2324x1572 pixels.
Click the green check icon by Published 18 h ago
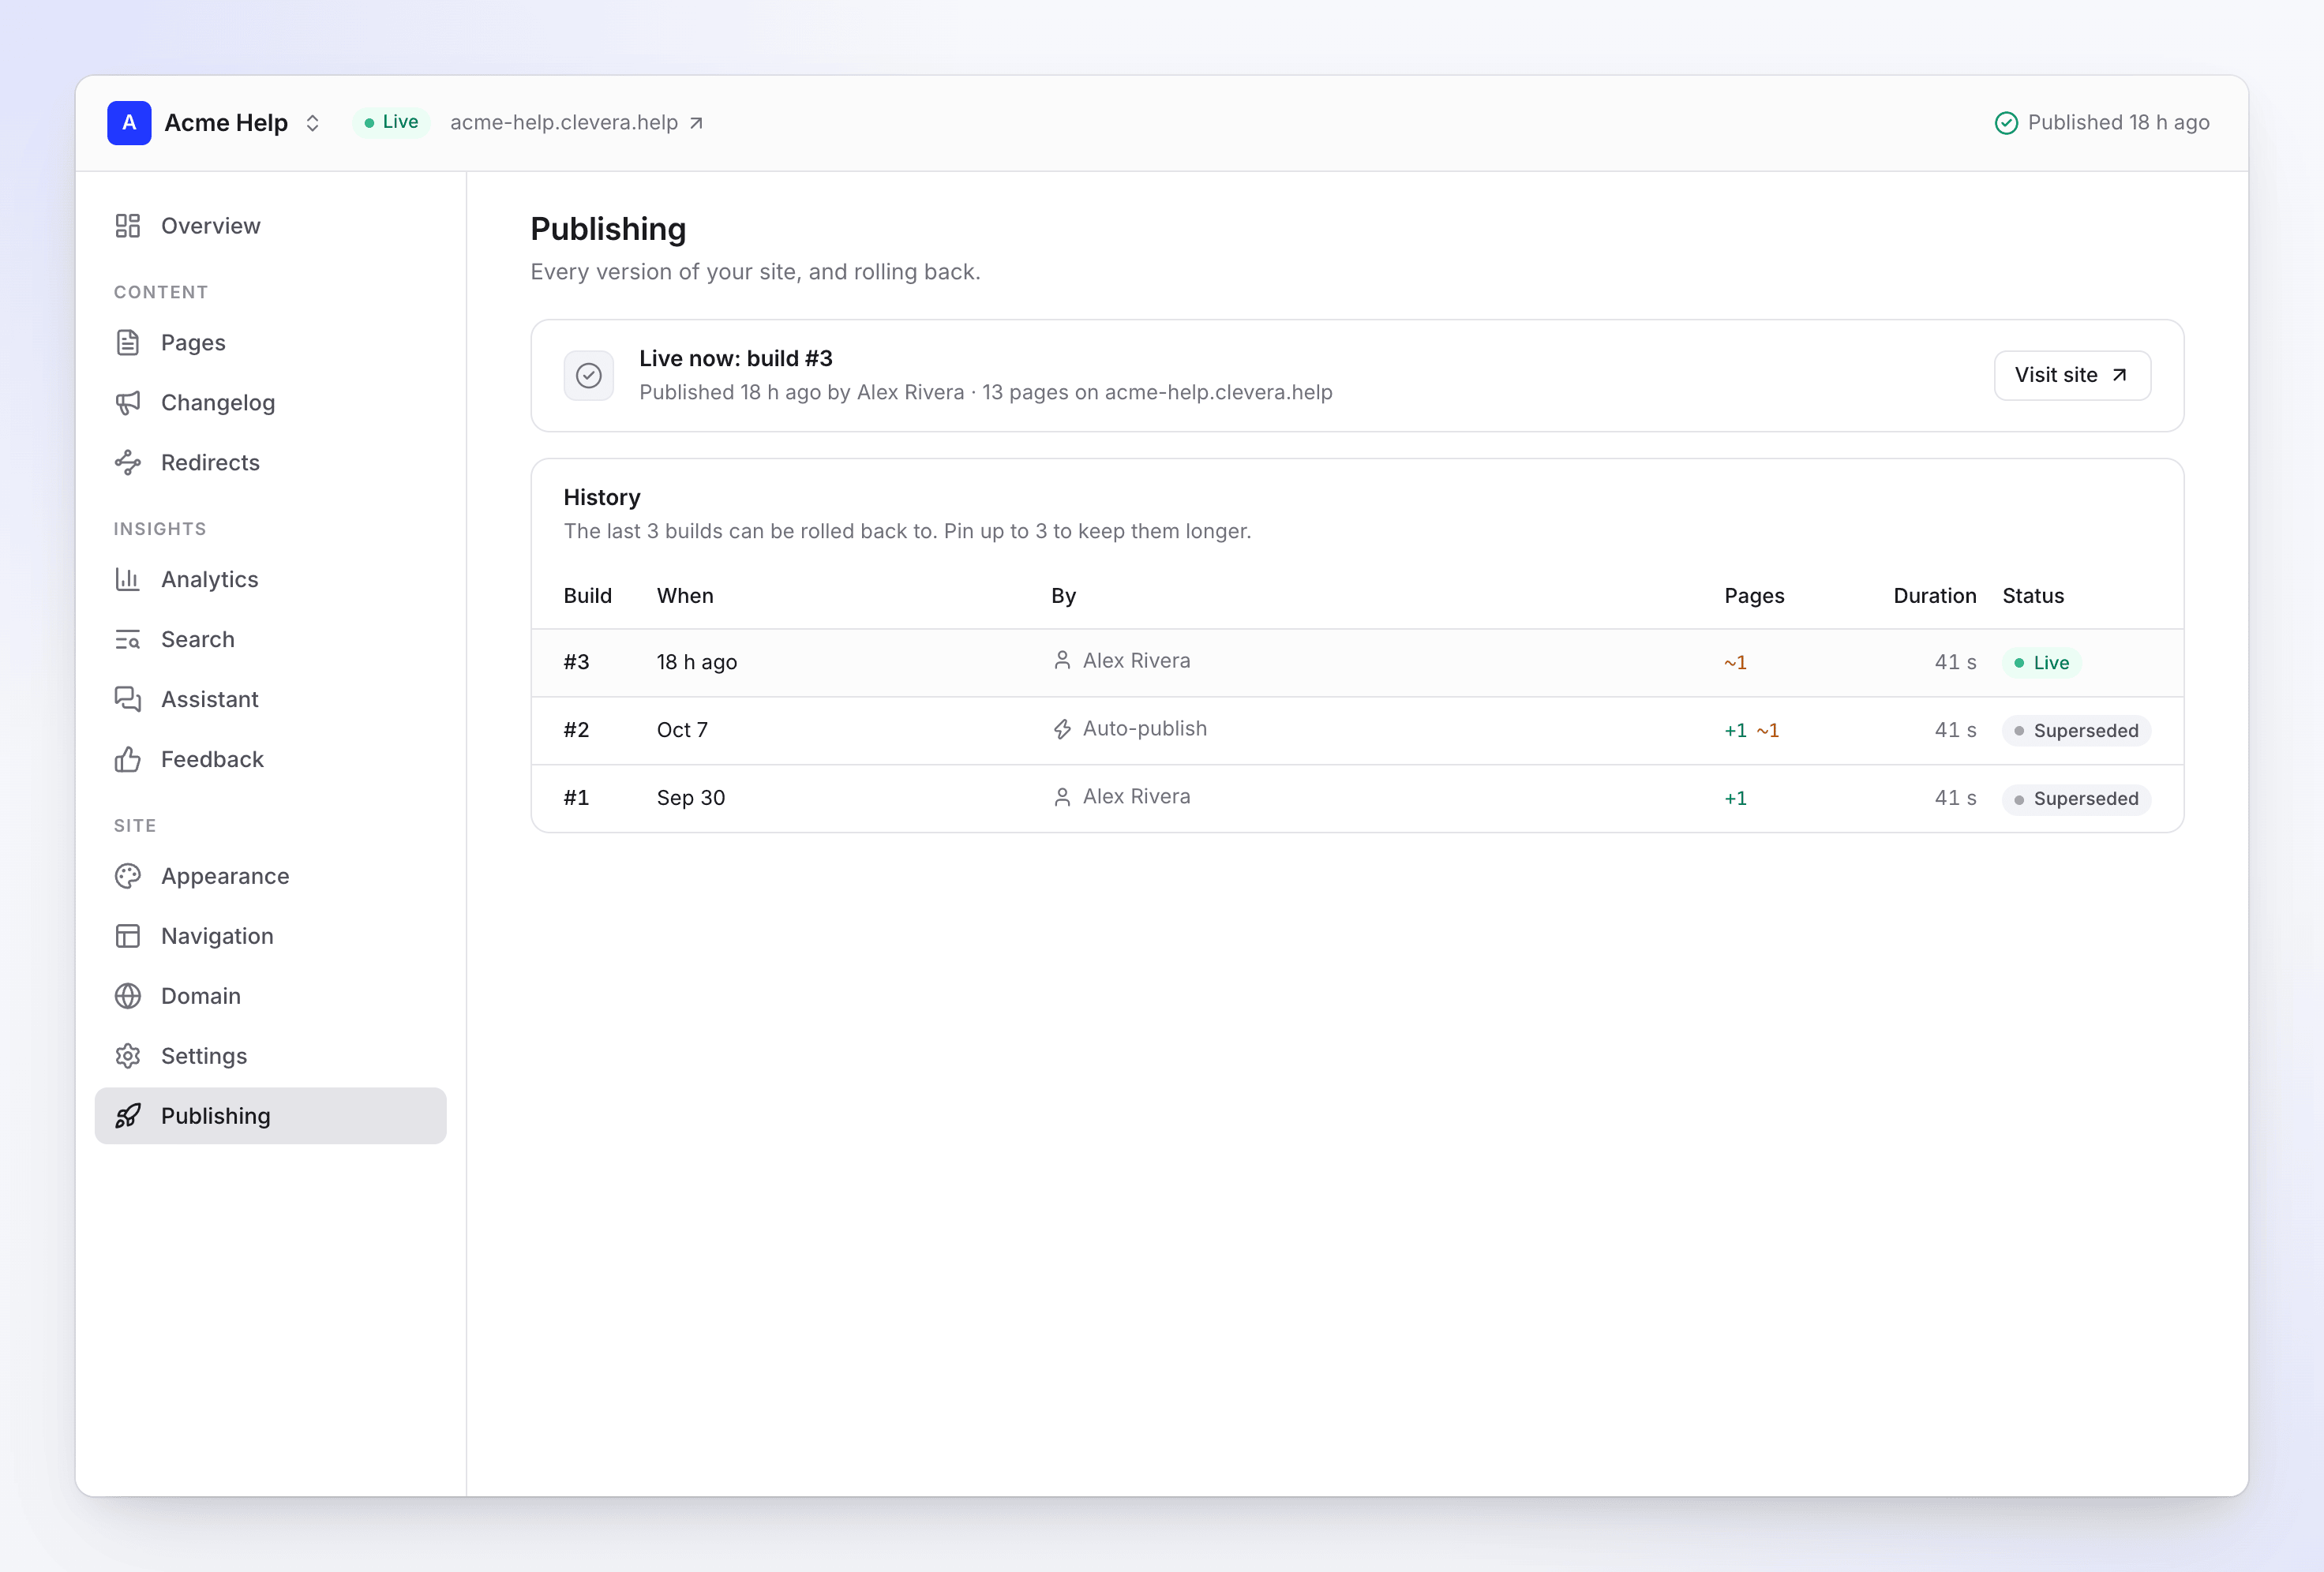coord(2006,123)
